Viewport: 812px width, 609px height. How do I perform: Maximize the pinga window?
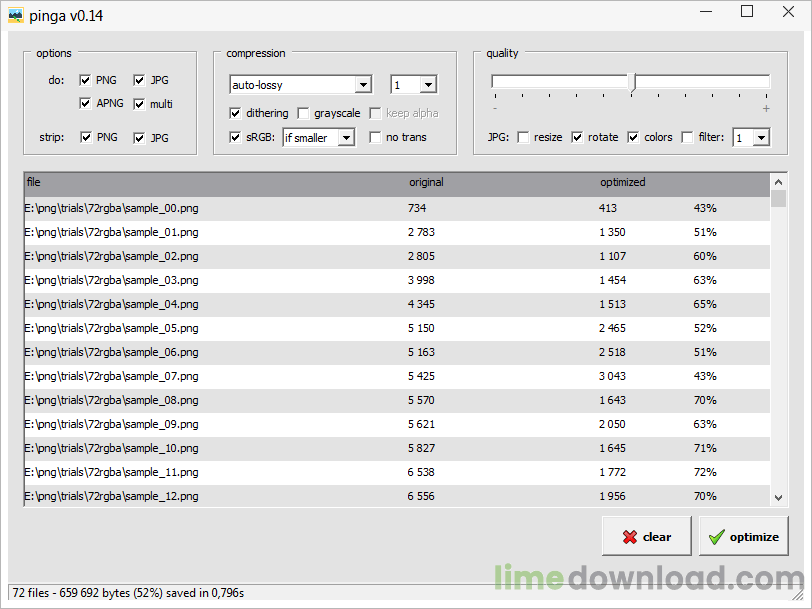[x=747, y=13]
